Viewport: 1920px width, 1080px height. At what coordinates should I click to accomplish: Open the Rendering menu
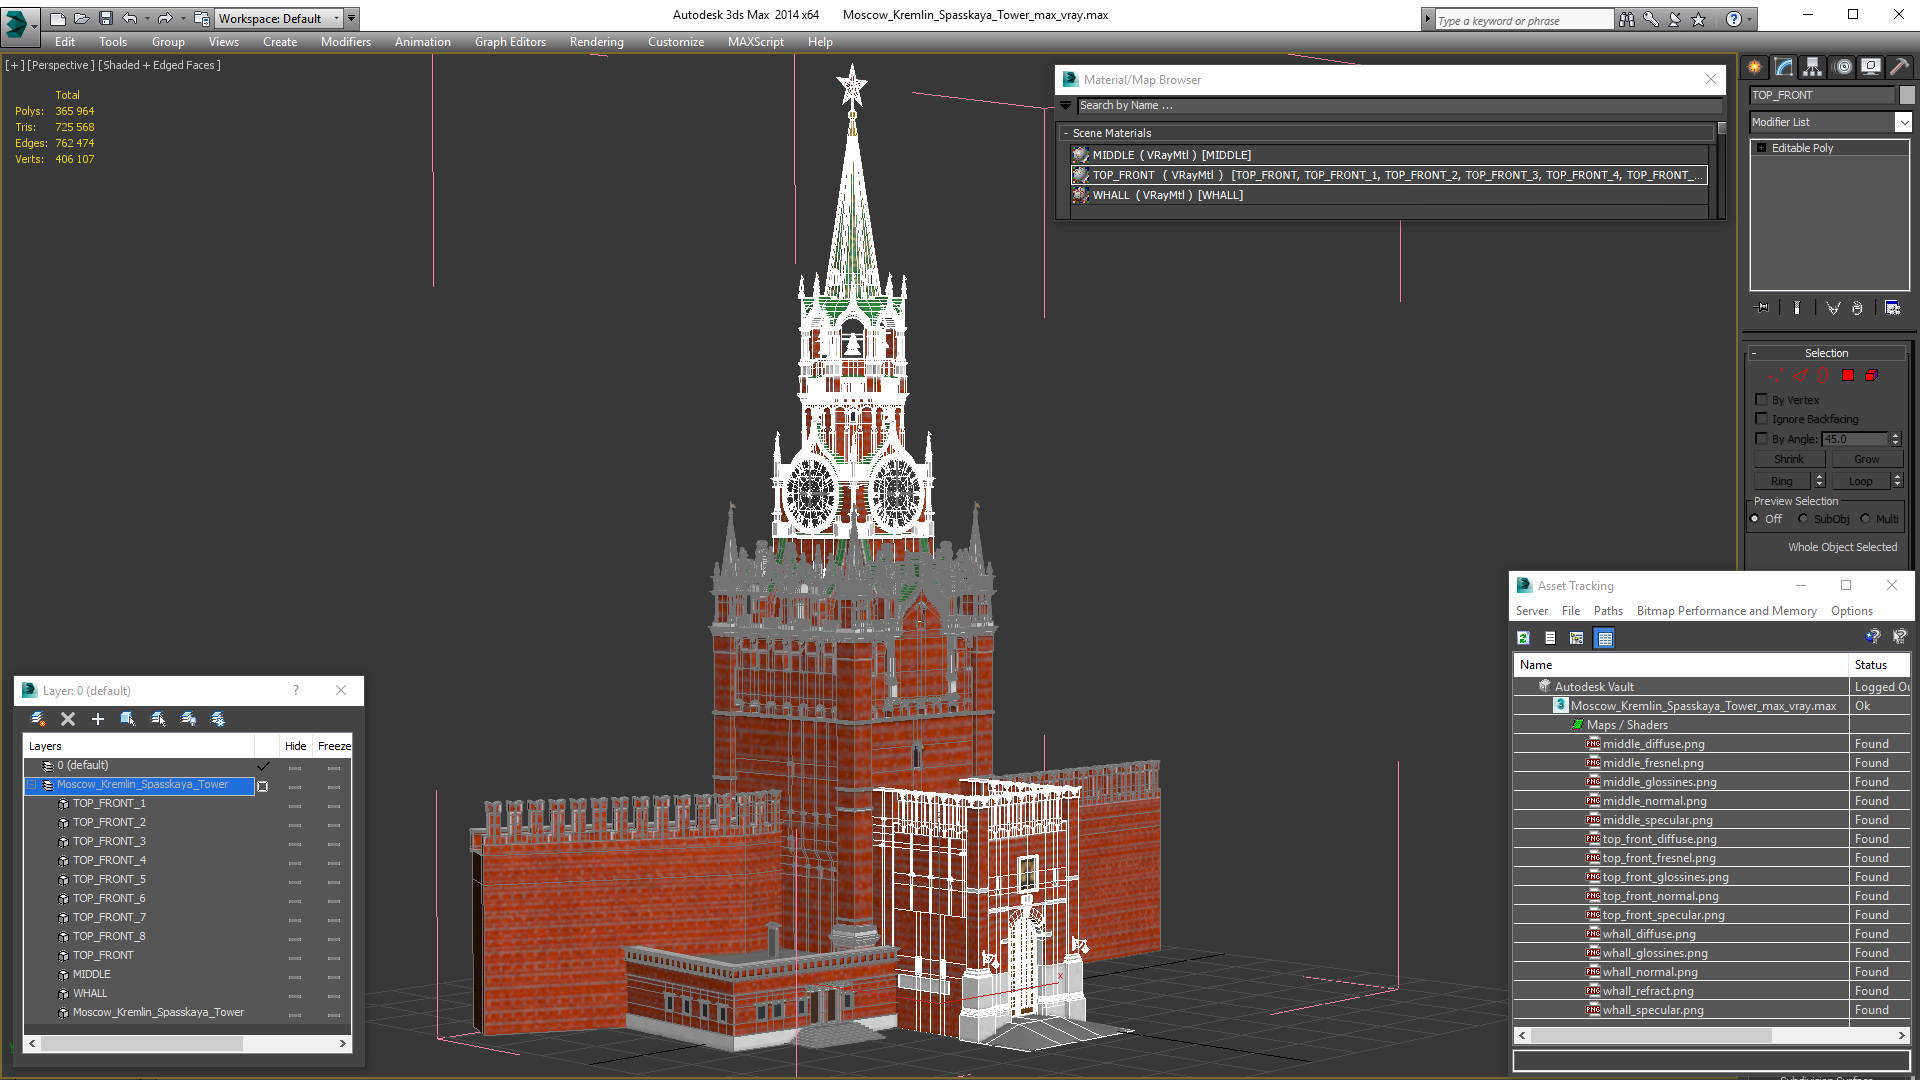click(597, 42)
